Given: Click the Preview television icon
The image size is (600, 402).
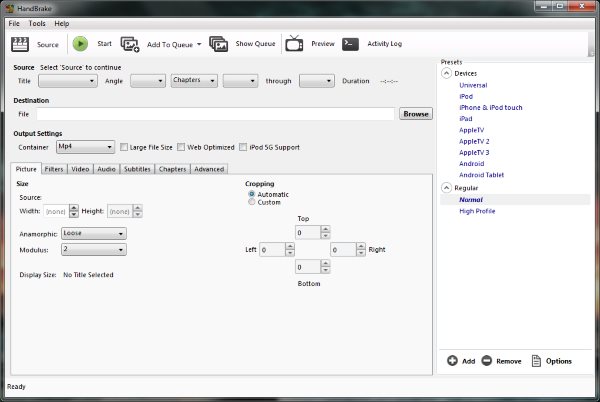Looking at the screenshot, I should (x=294, y=43).
